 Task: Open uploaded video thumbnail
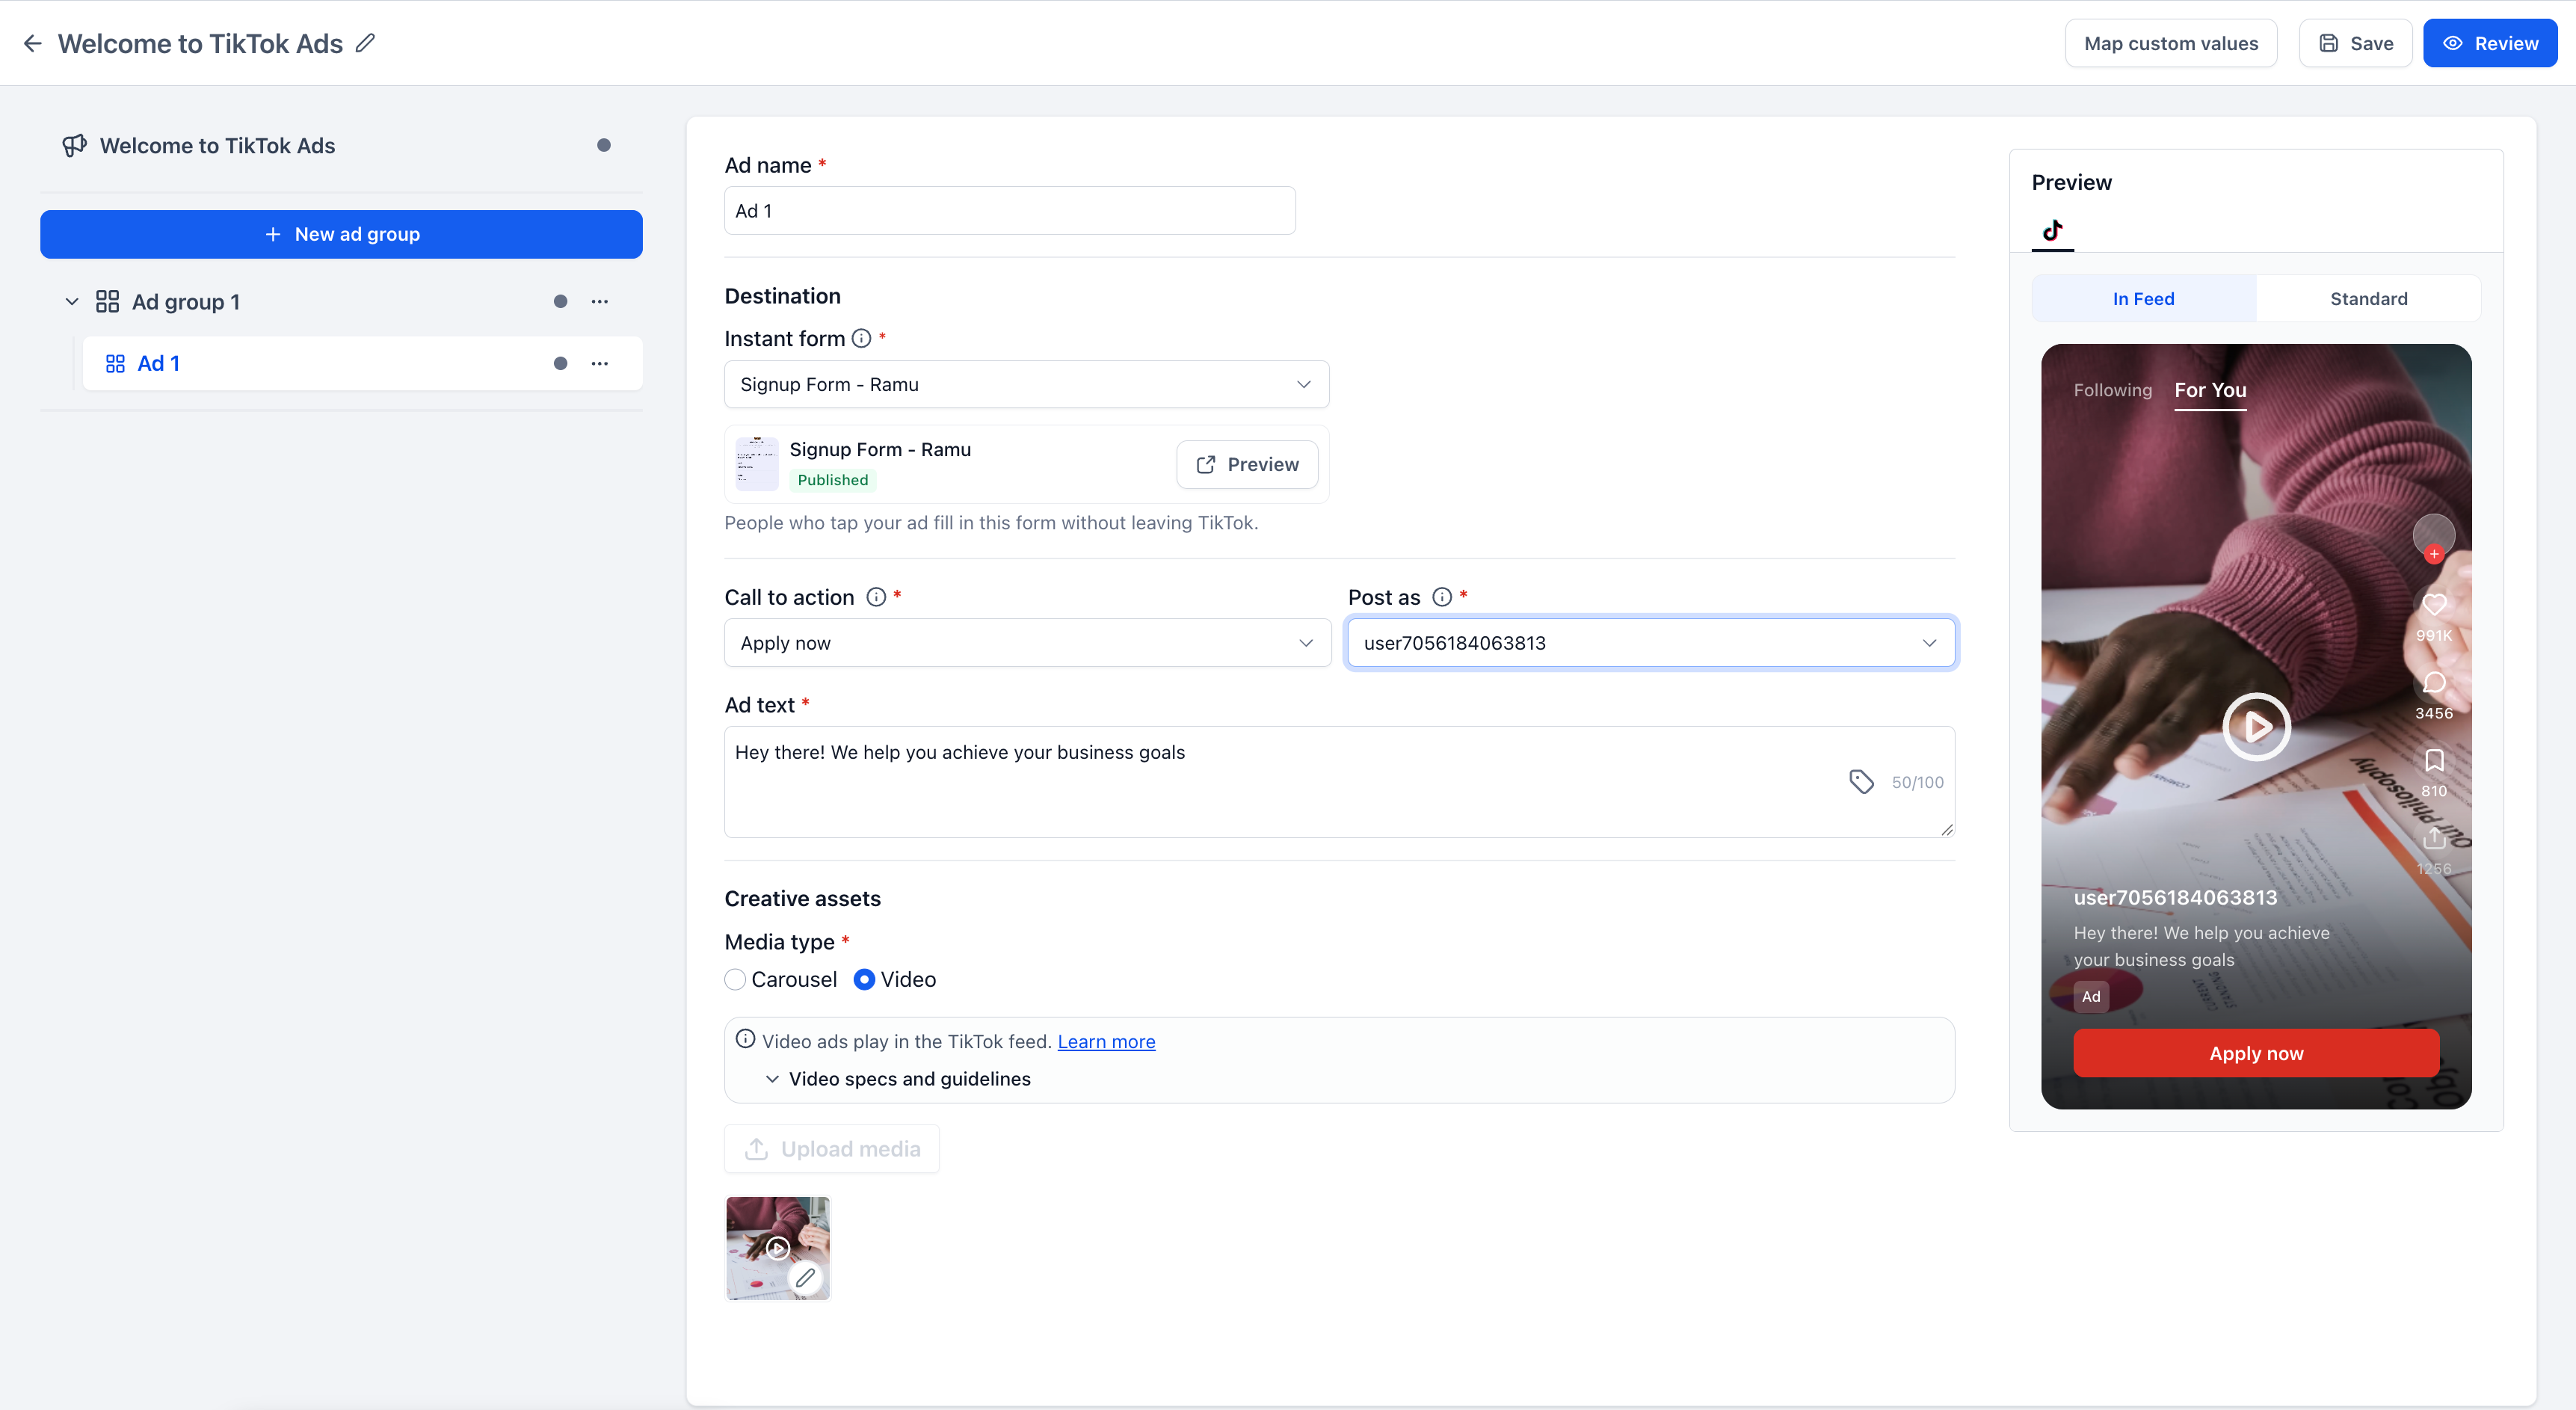coord(777,1248)
